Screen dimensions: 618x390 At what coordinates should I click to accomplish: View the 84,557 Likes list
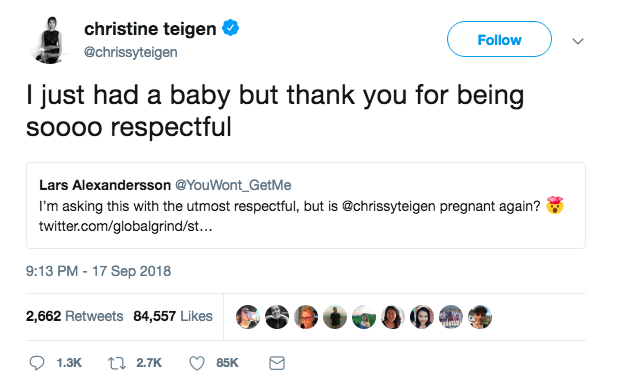pyautogui.click(x=173, y=316)
